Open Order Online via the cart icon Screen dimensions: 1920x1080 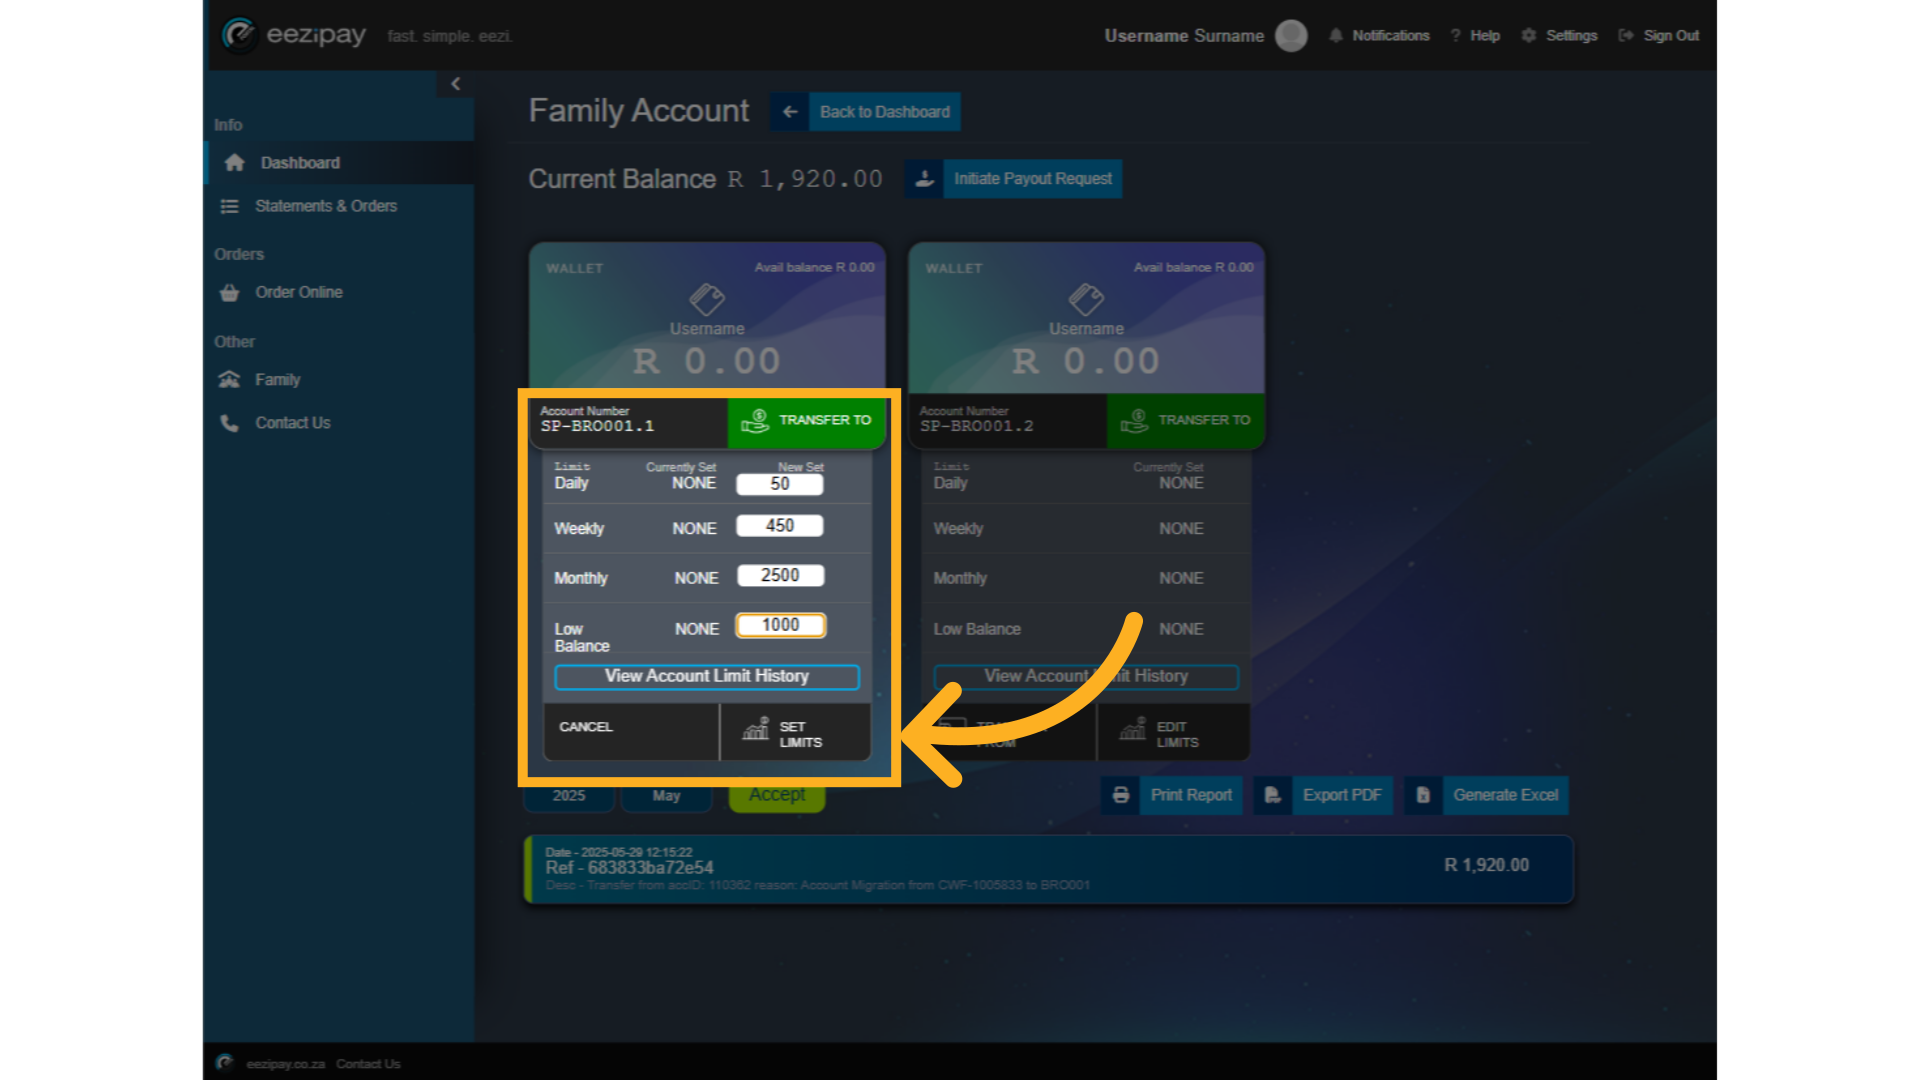[x=228, y=292]
